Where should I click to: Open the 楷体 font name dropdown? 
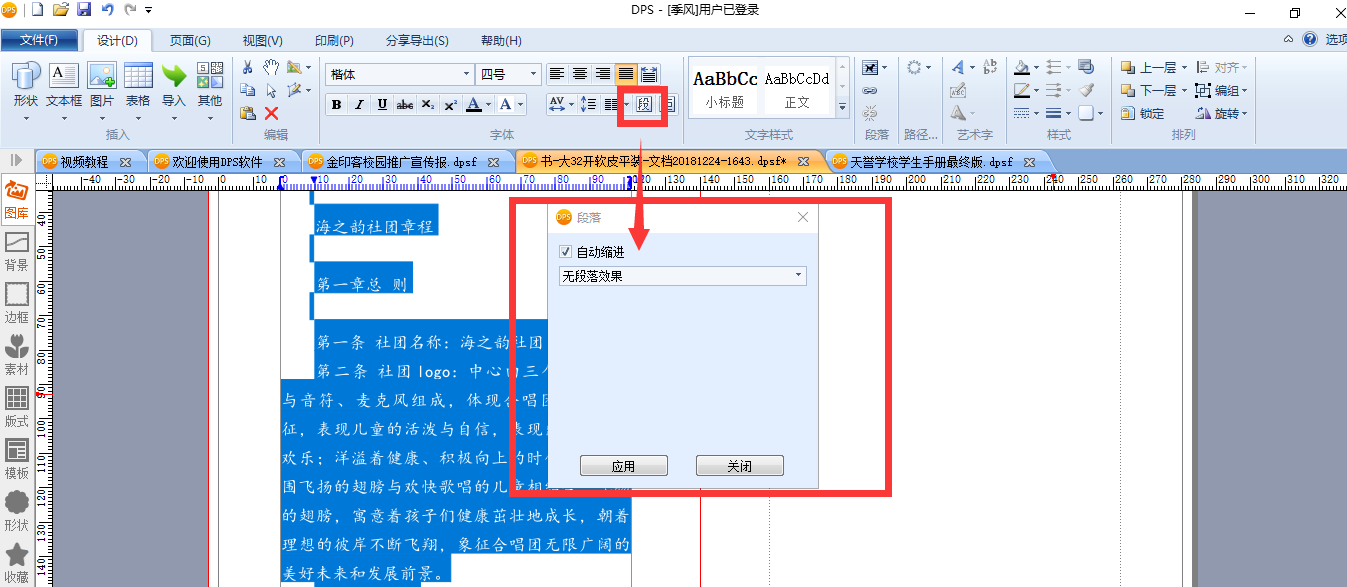400,74
